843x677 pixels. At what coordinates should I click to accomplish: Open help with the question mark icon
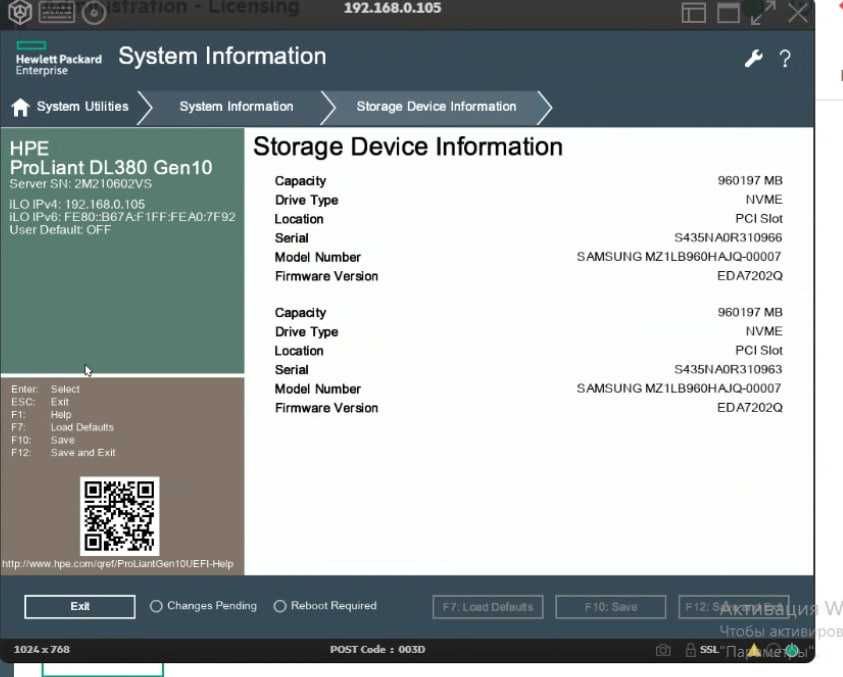tap(785, 58)
